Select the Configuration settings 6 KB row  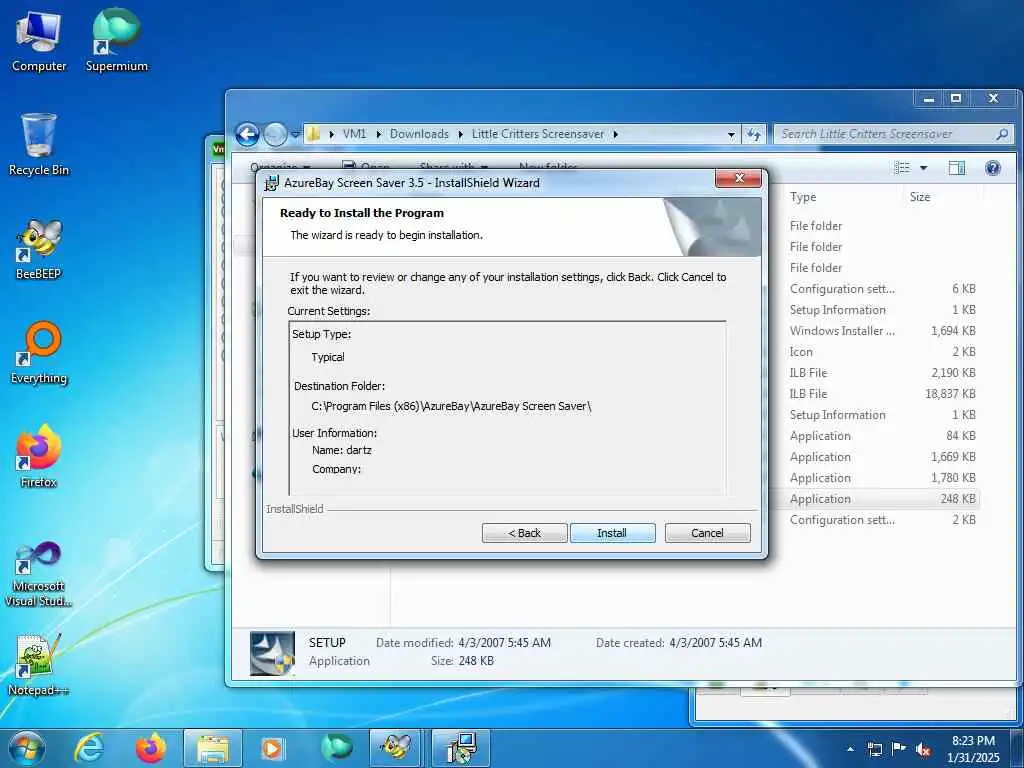pos(882,289)
